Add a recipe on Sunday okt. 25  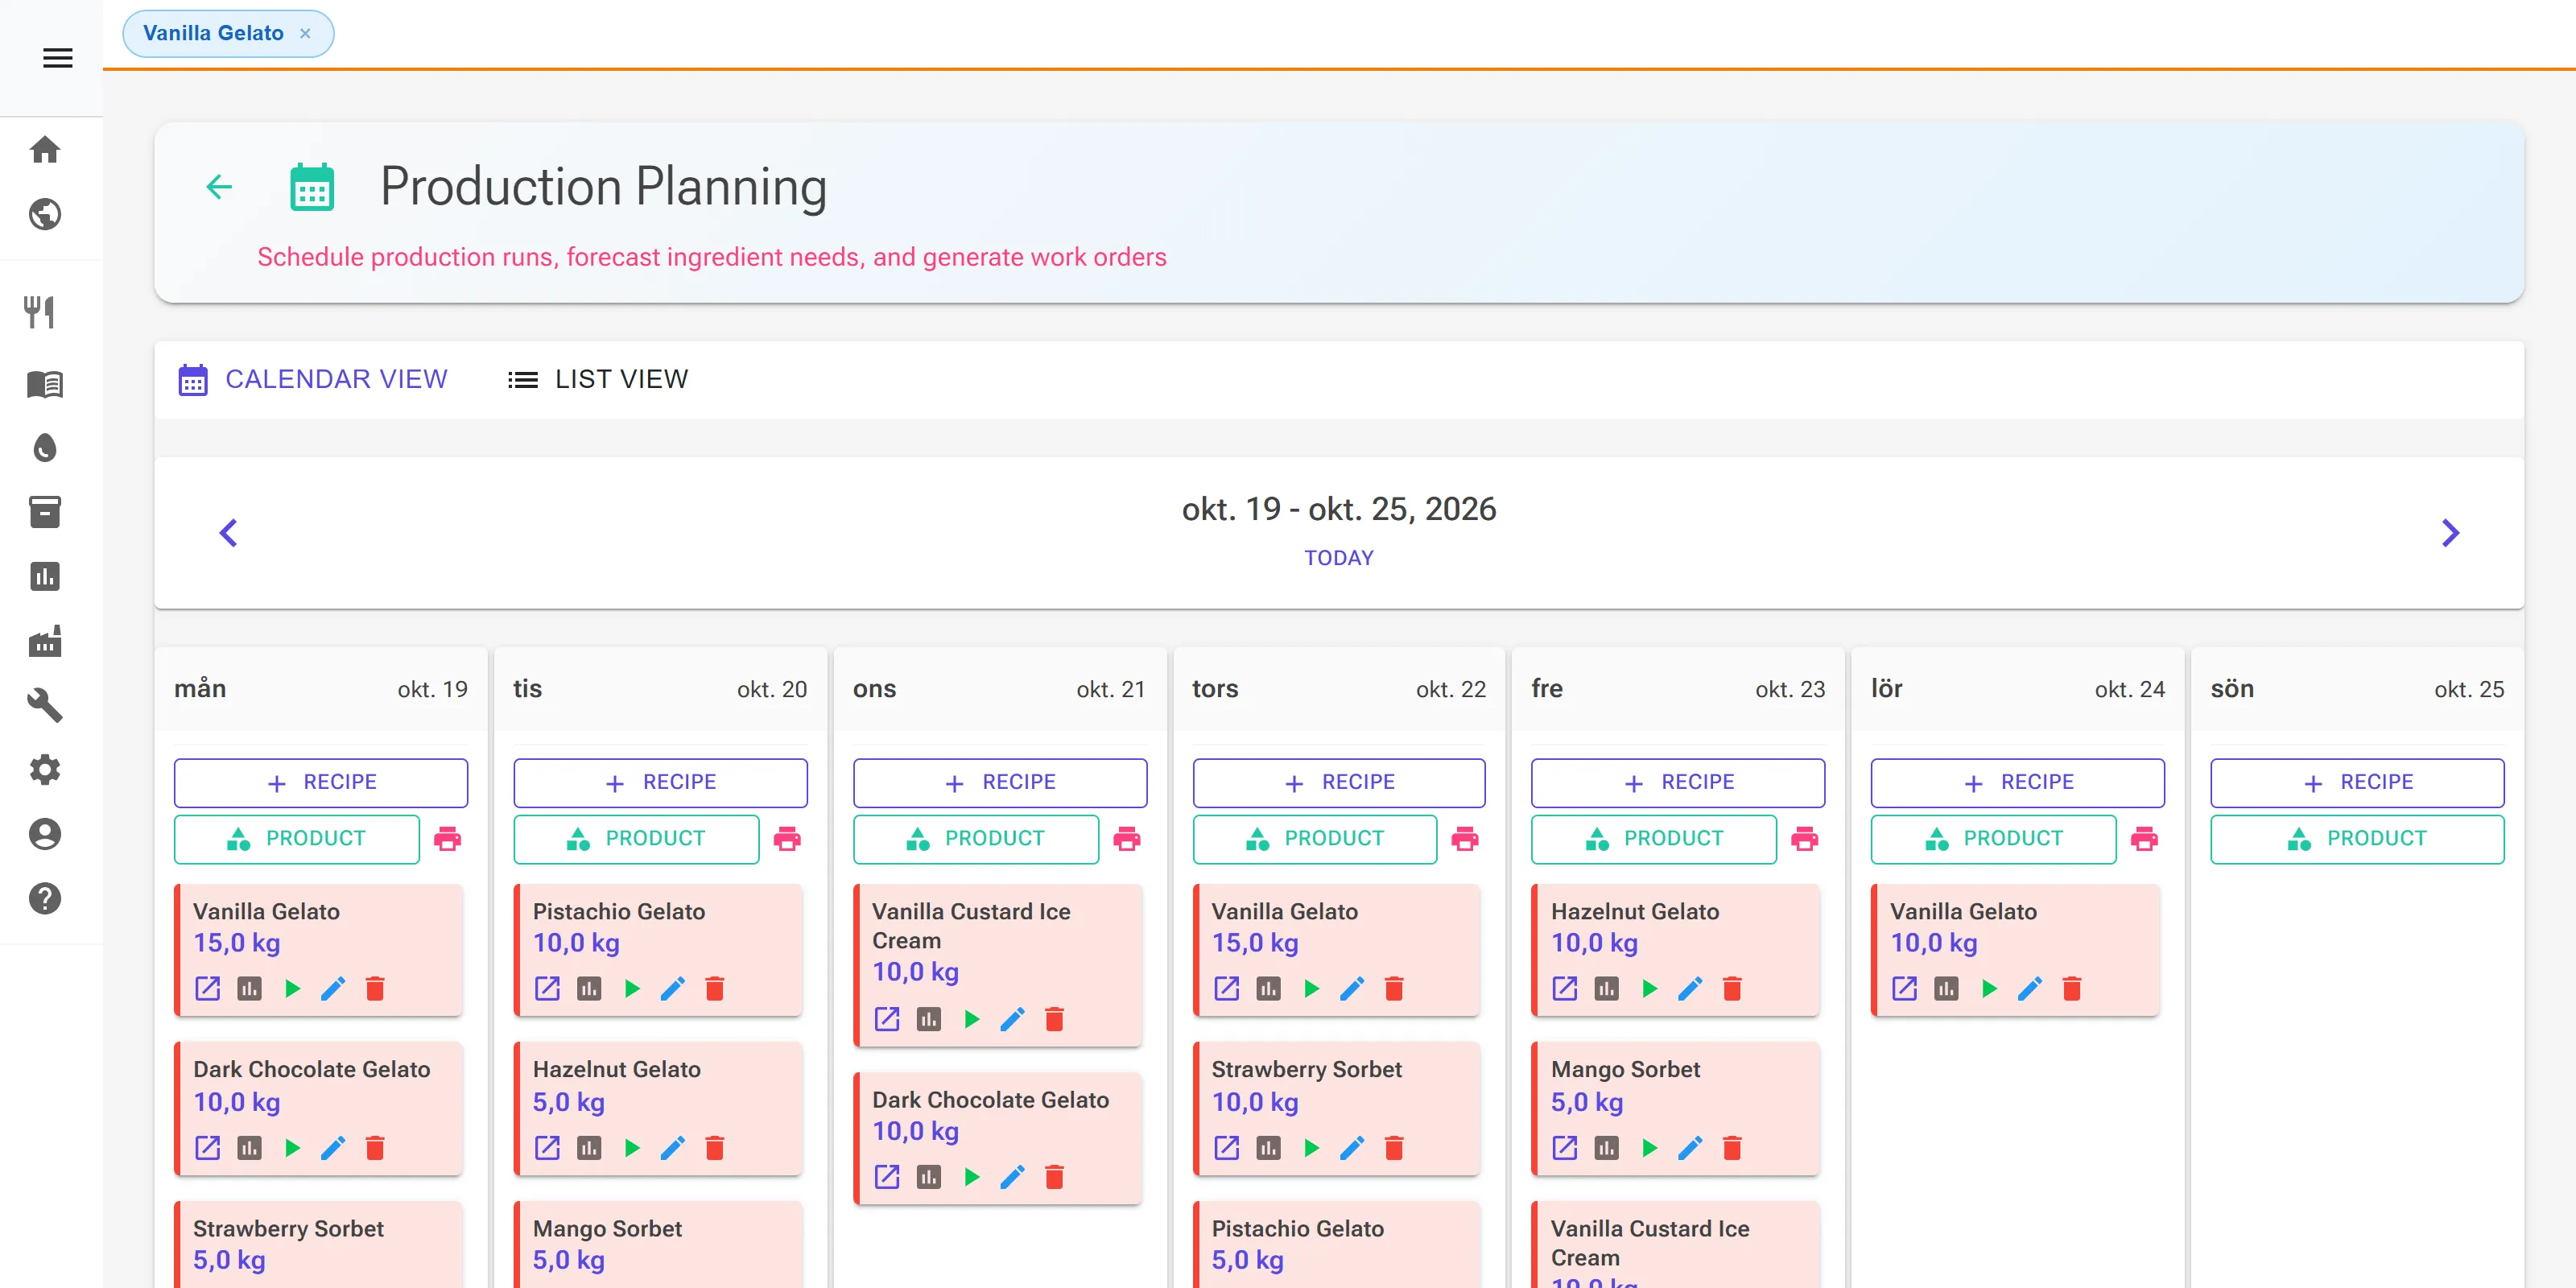[x=2358, y=783]
